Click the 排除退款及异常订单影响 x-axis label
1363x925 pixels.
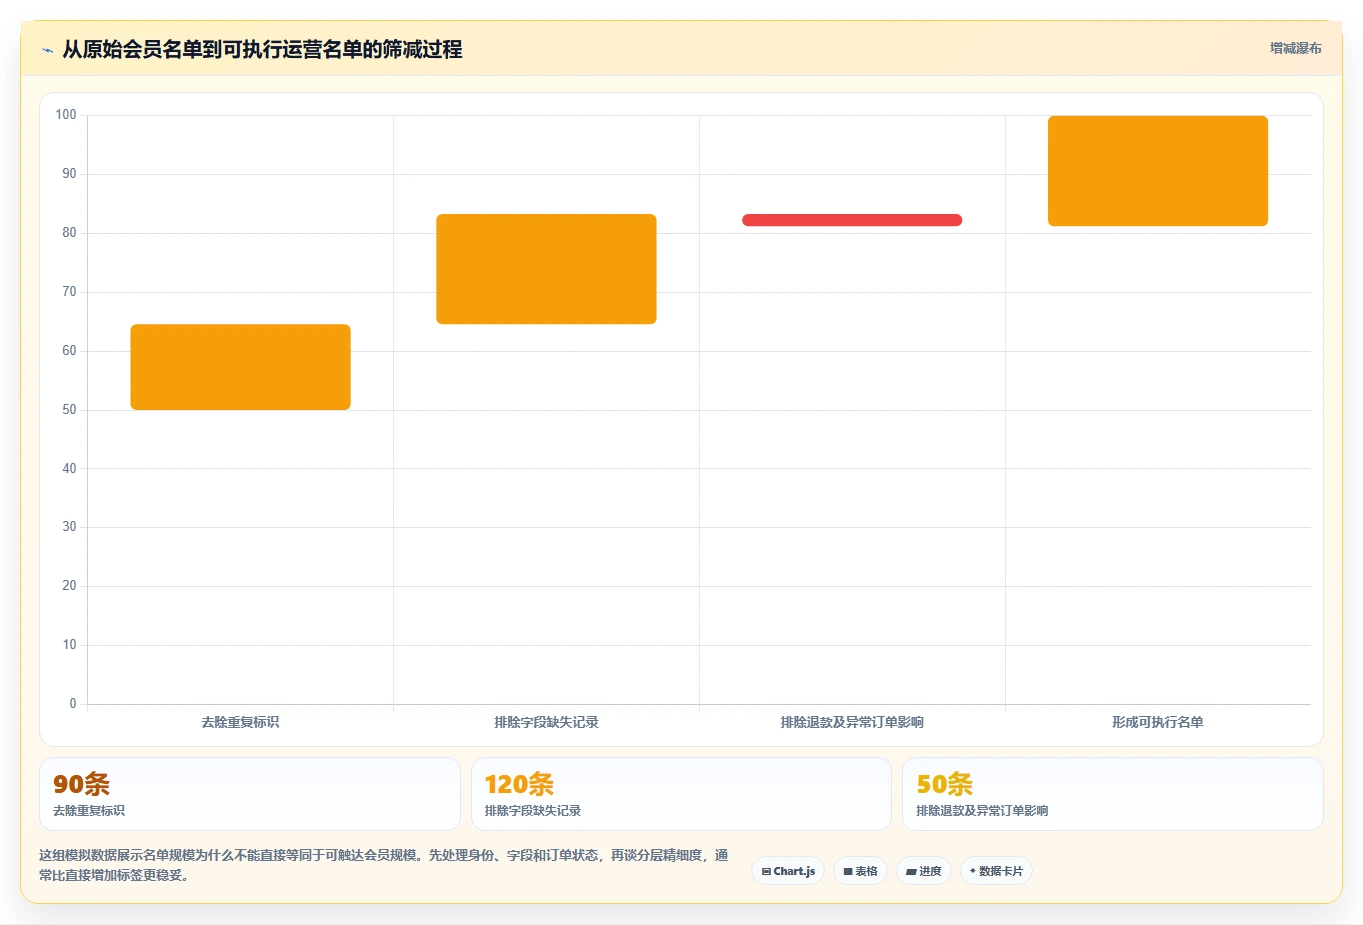click(852, 722)
